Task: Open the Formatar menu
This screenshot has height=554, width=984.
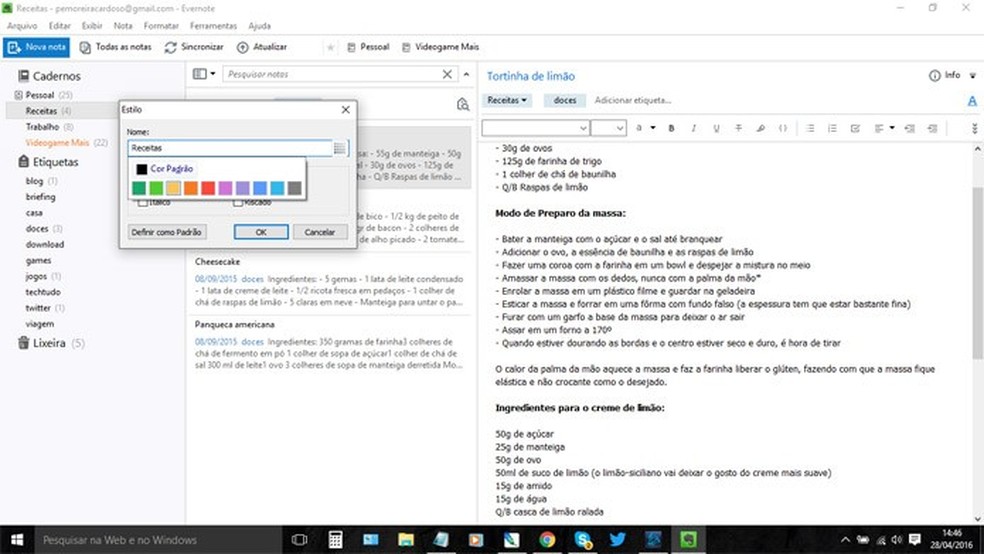Action: (x=161, y=26)
